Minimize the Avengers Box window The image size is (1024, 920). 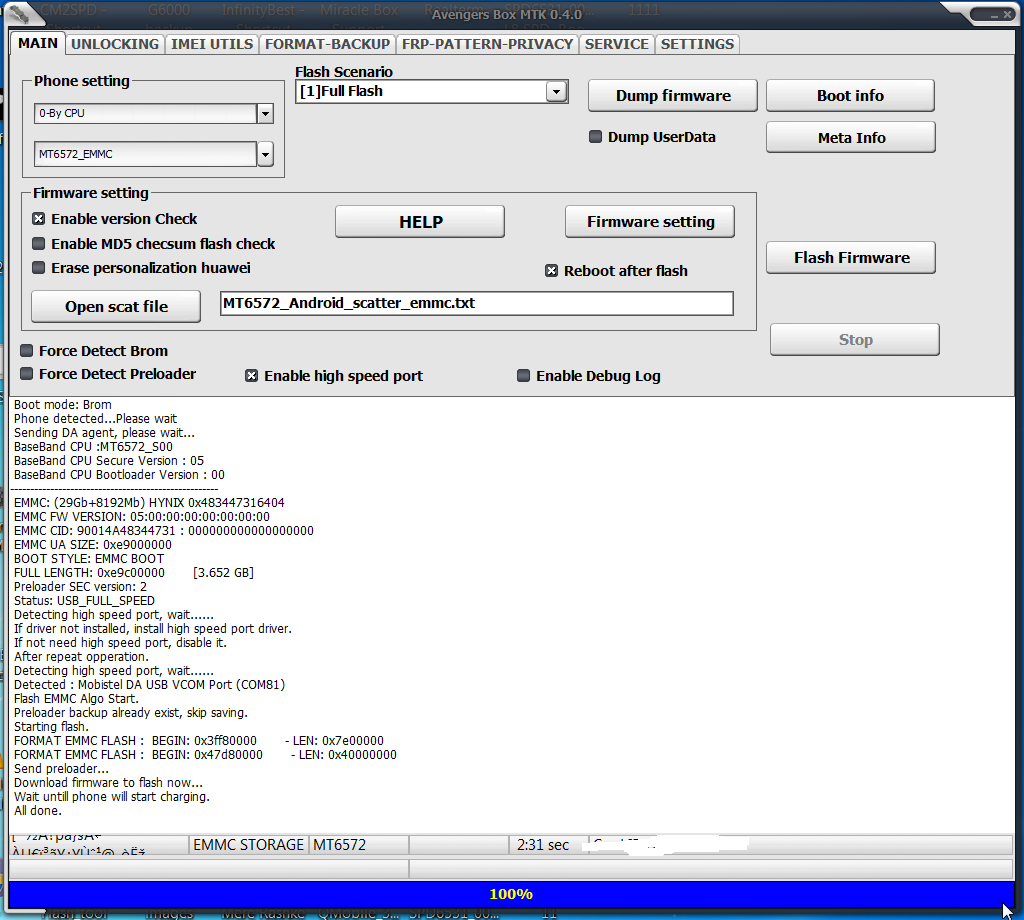993,15
